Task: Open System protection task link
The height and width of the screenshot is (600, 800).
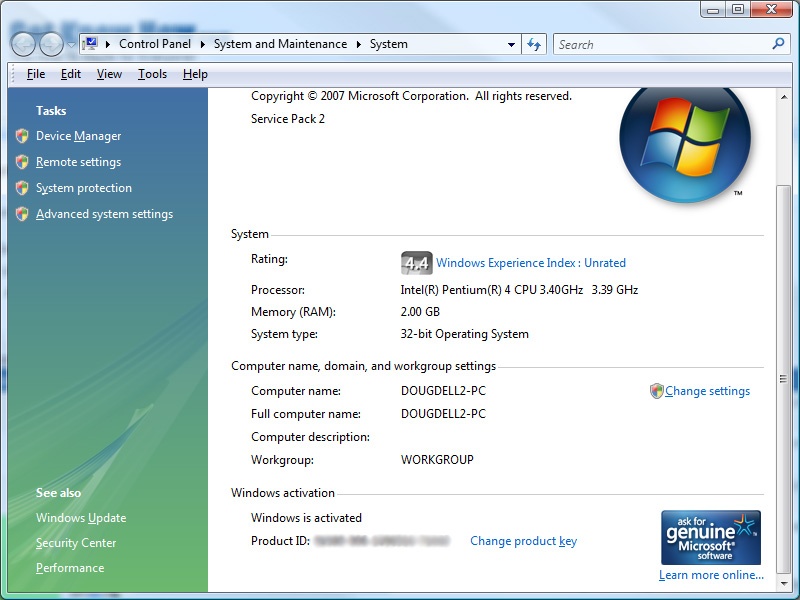Action: point(84,188)
